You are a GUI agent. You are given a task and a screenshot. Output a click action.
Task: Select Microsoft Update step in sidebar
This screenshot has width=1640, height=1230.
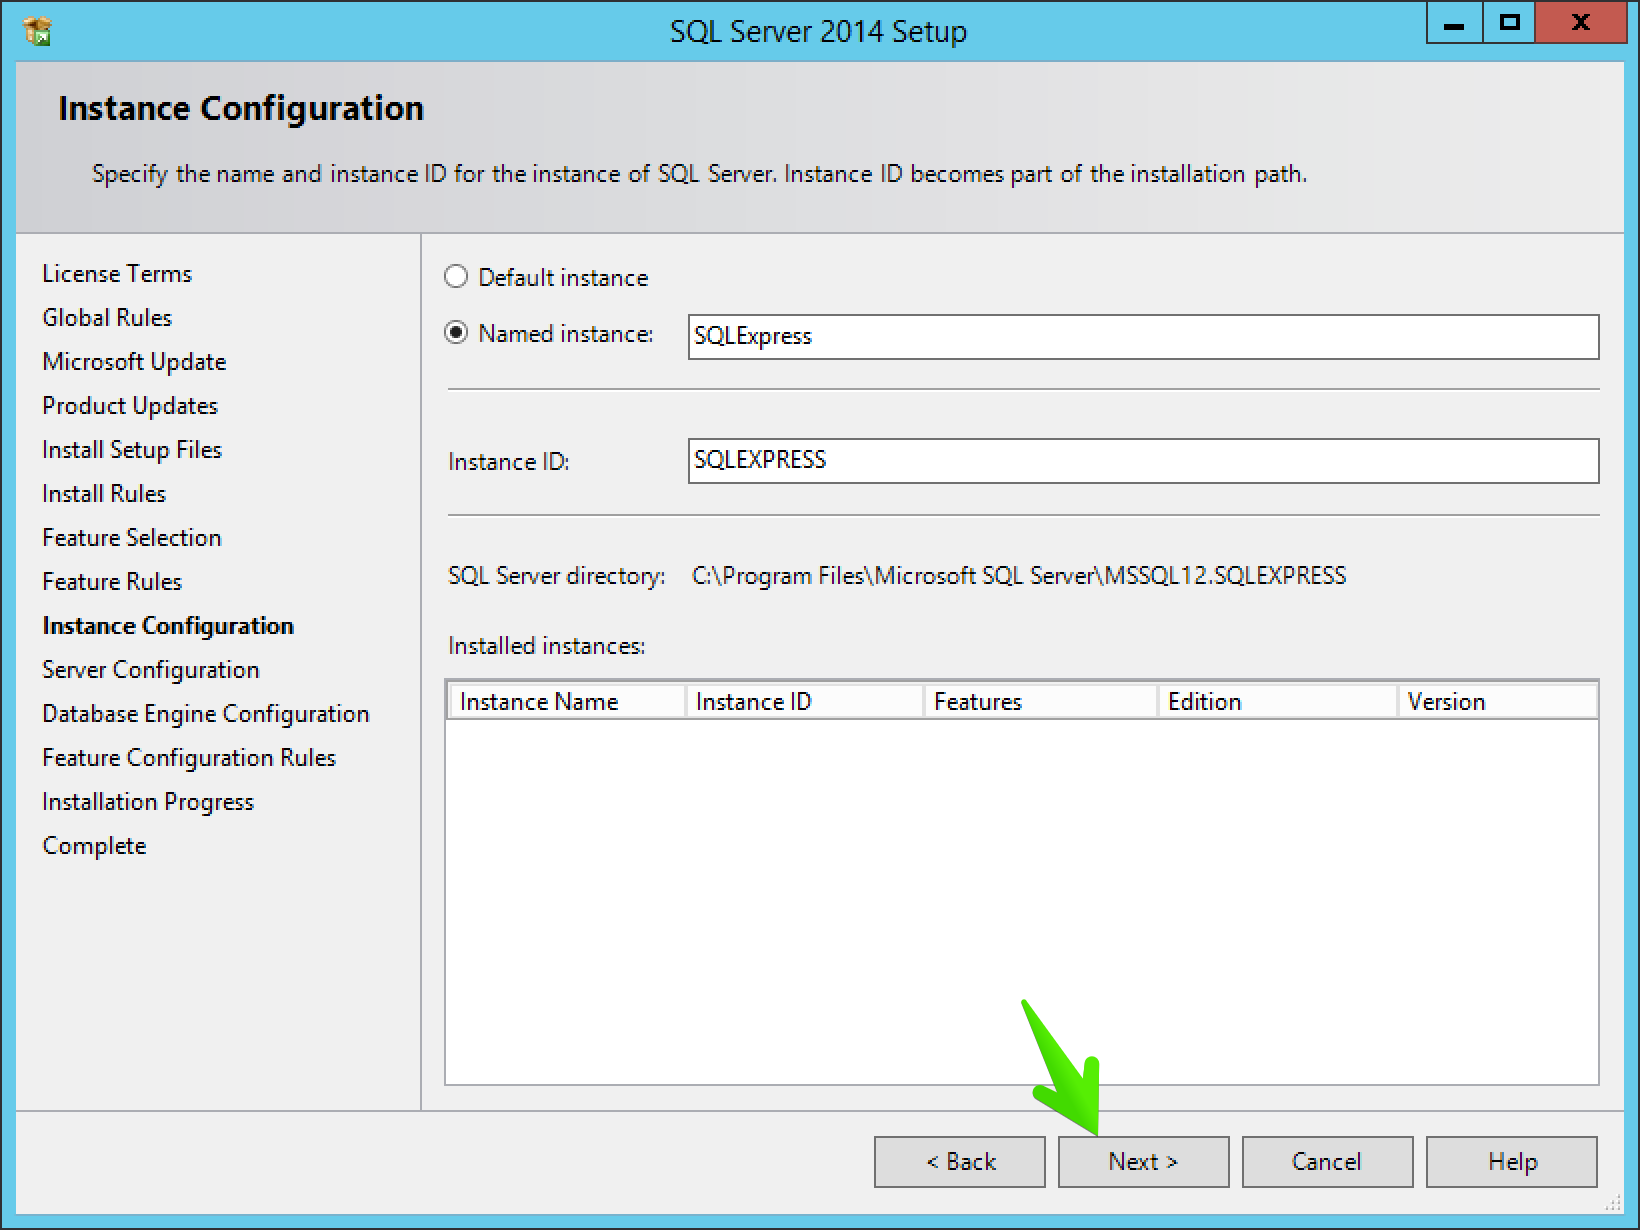tap(134, 362)
